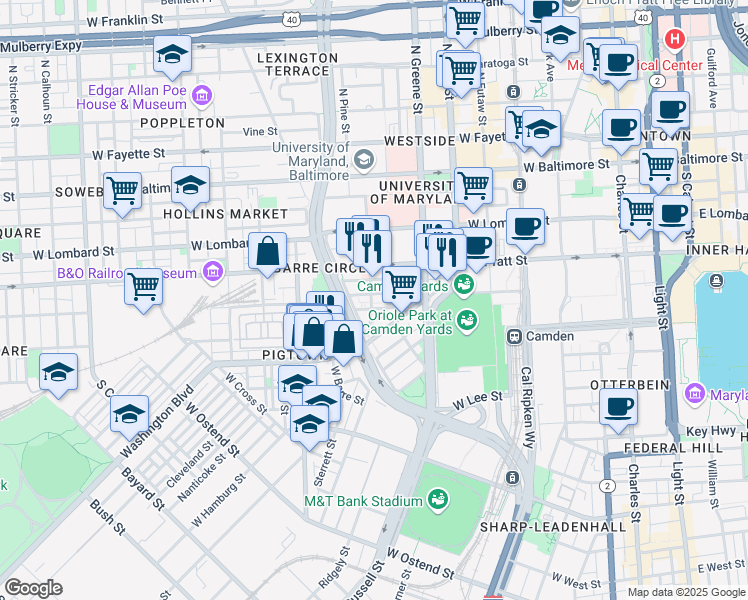
Task: Click the Edgar Allan Poe House & Museum label
Action: click(x=132, y=97)
